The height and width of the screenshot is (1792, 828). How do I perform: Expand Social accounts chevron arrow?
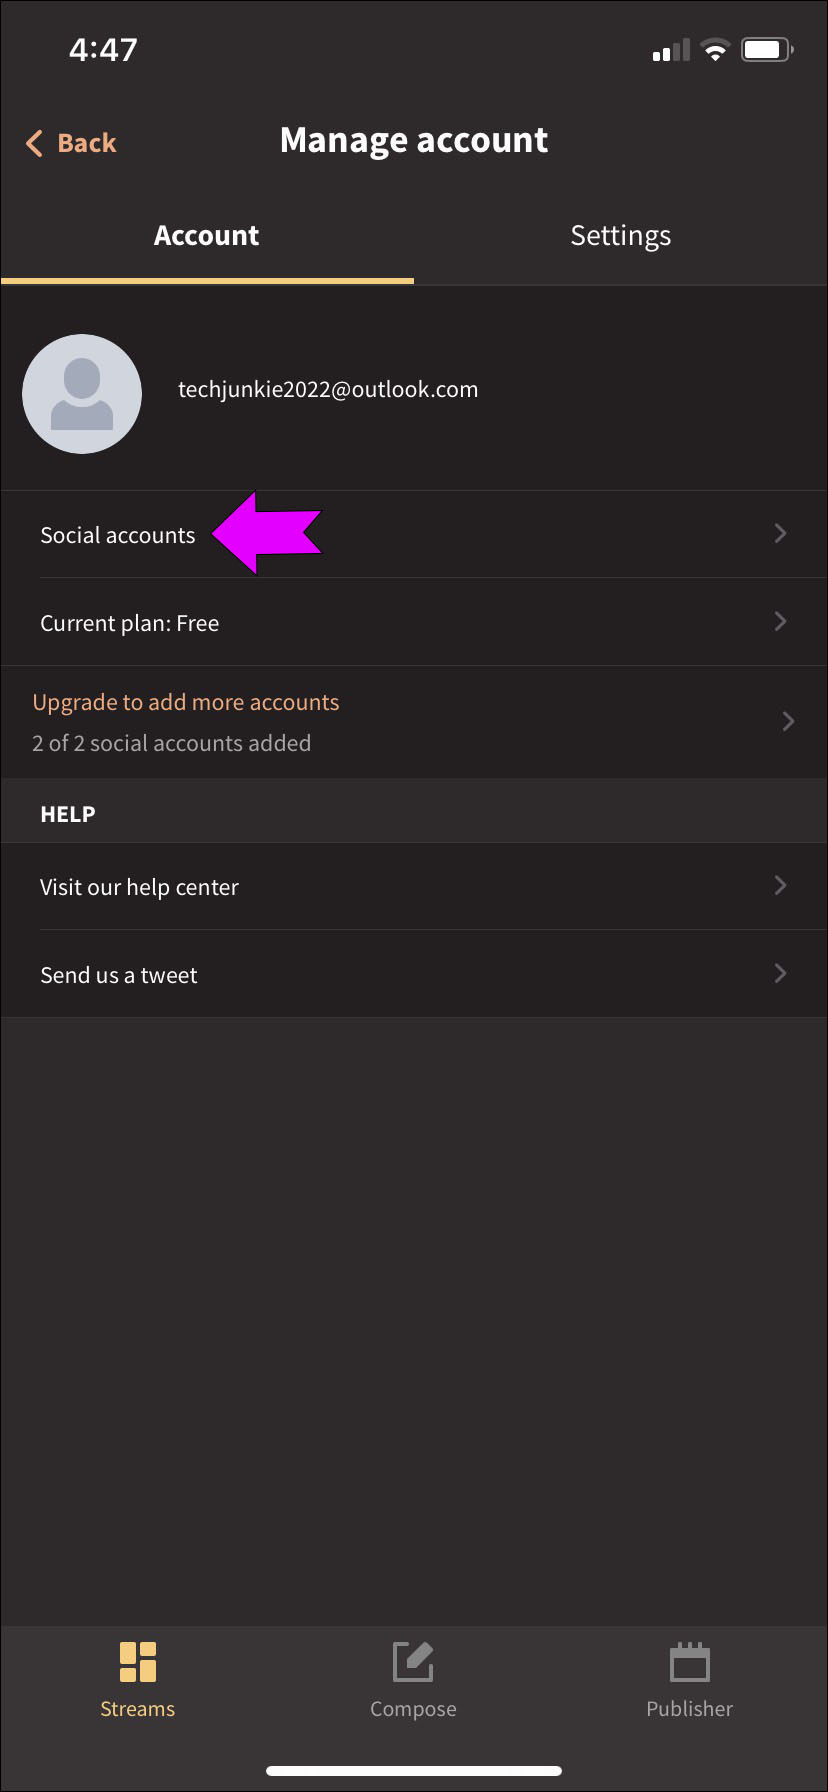pyautogui.click(x=781, y=534)
